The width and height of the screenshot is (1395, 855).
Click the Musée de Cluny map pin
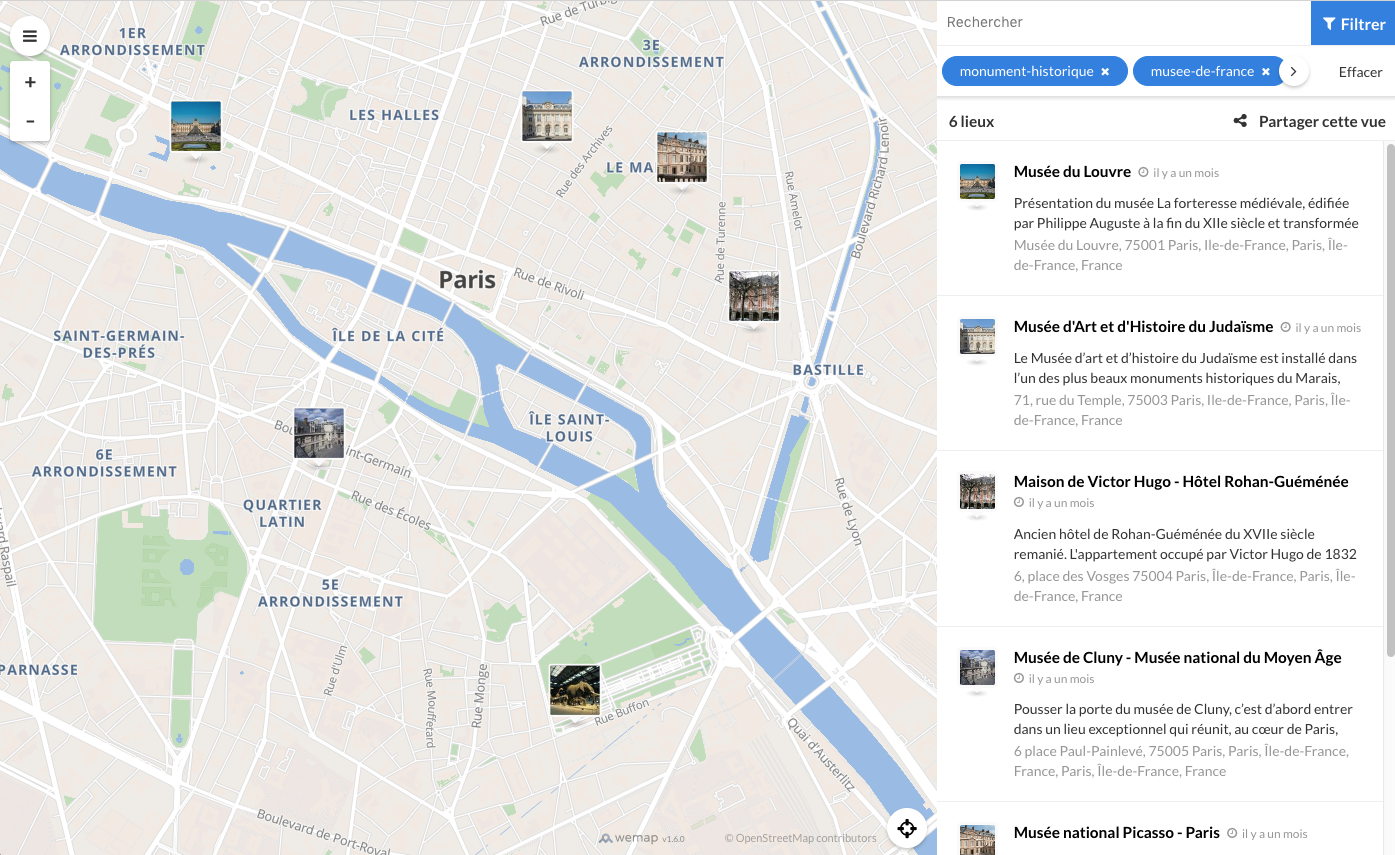tap(319, 433)
